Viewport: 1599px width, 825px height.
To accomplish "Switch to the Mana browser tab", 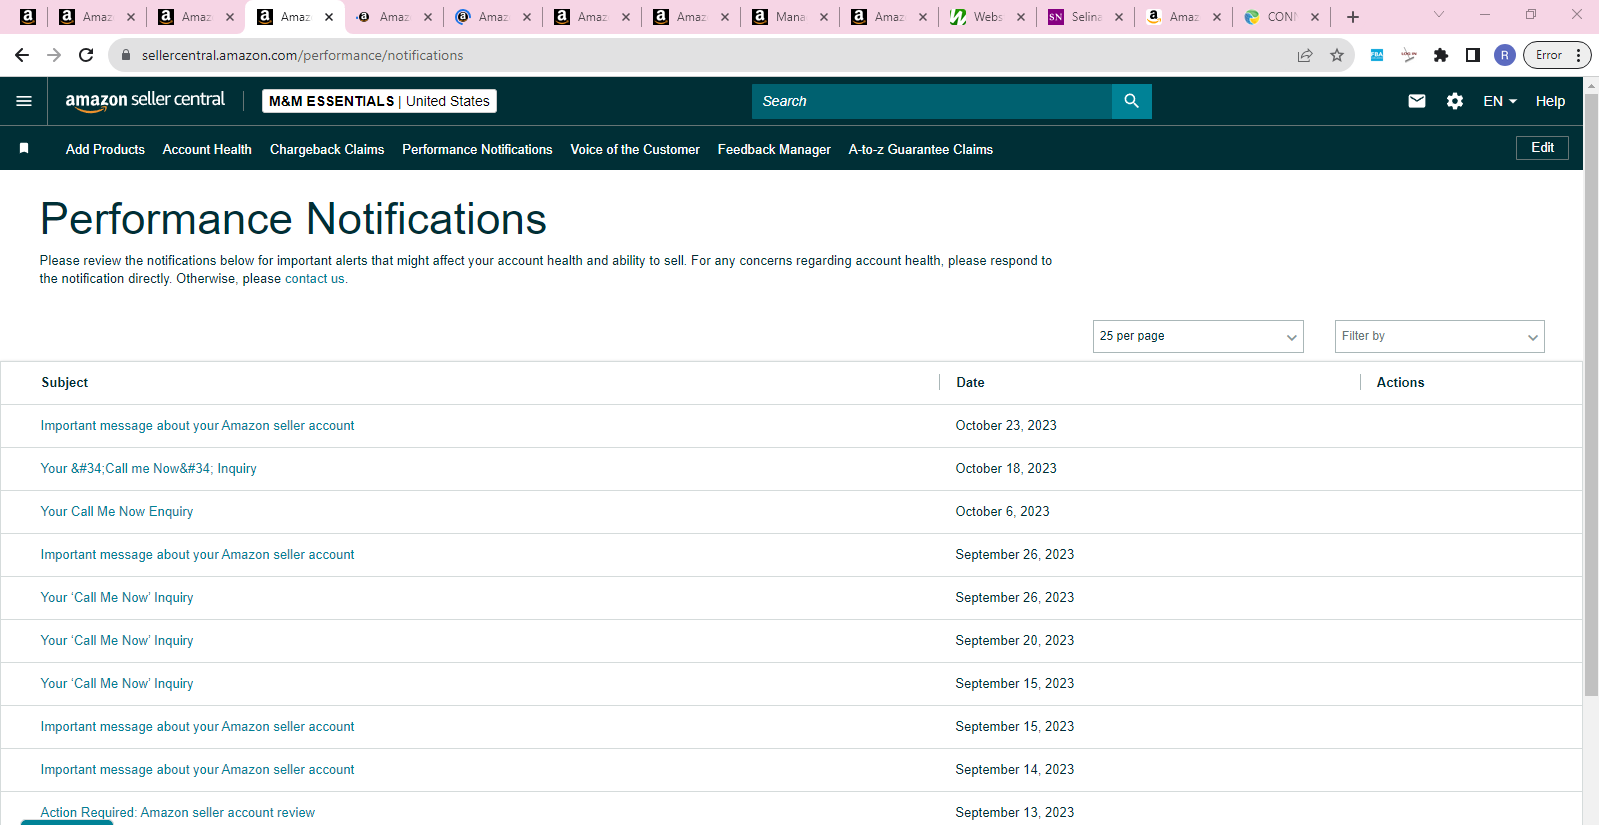I will 789,17.
